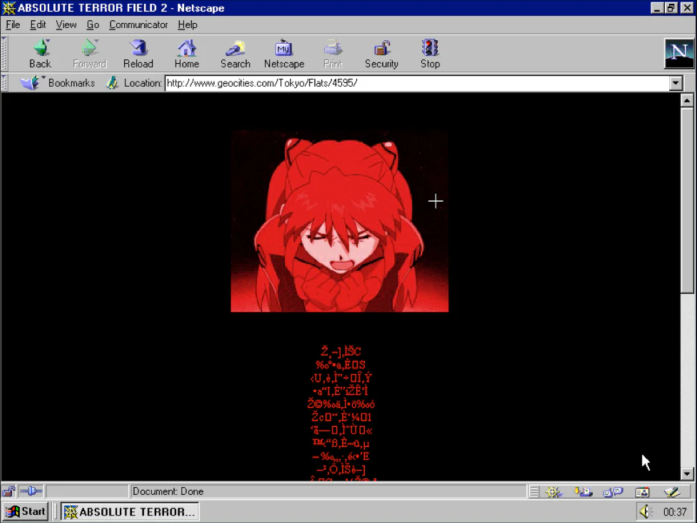Click the Netscape N logo
697x523 pixels.
tap(678, 53)
